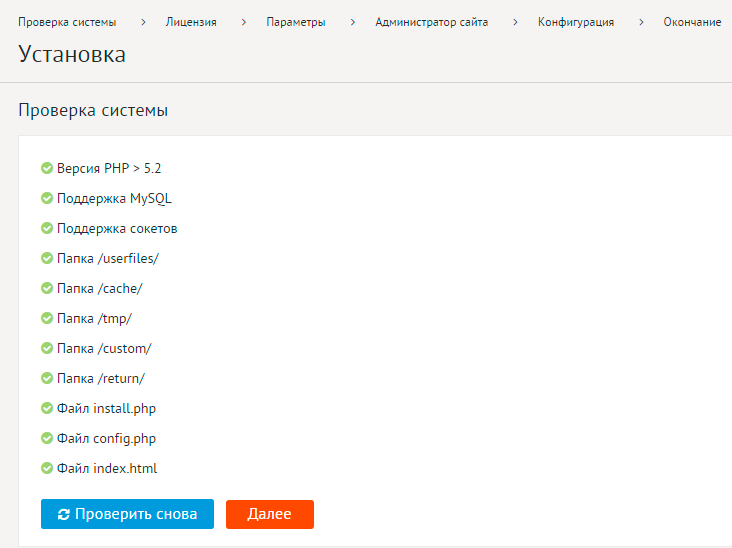Click the green check icon beside Поддержка MySQL

(47, 198)
